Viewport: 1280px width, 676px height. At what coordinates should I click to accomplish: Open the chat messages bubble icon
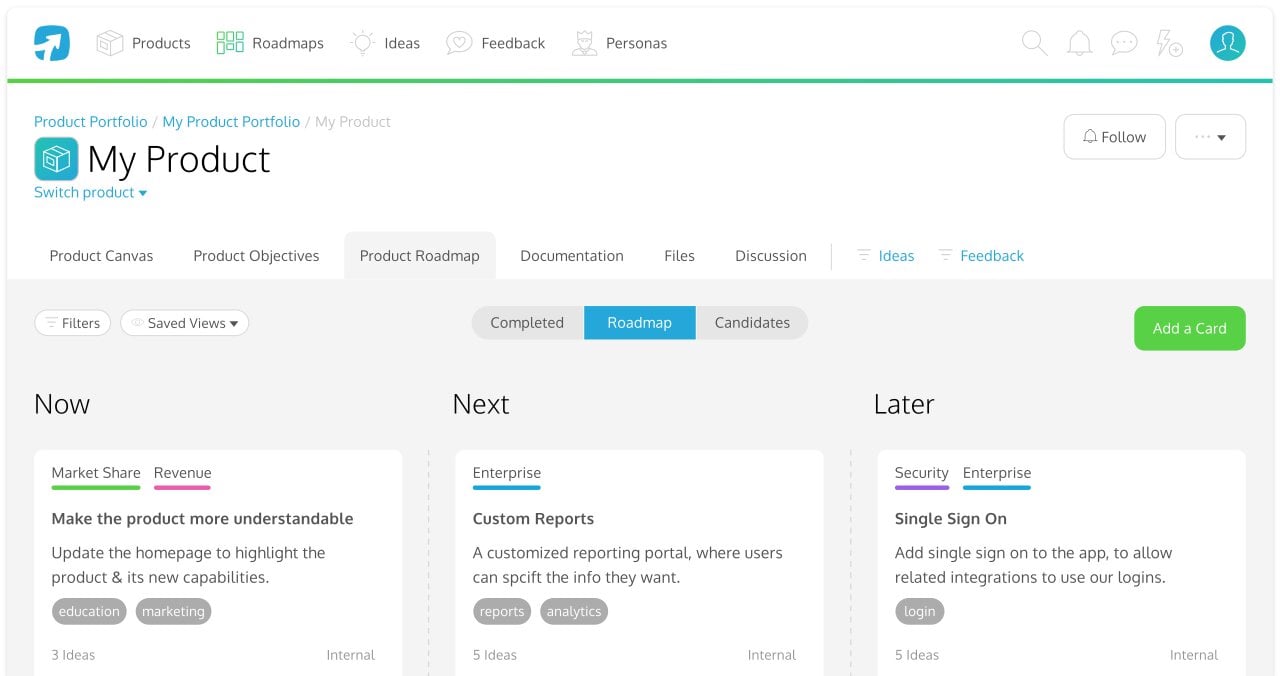click(x=1124, y=43)
